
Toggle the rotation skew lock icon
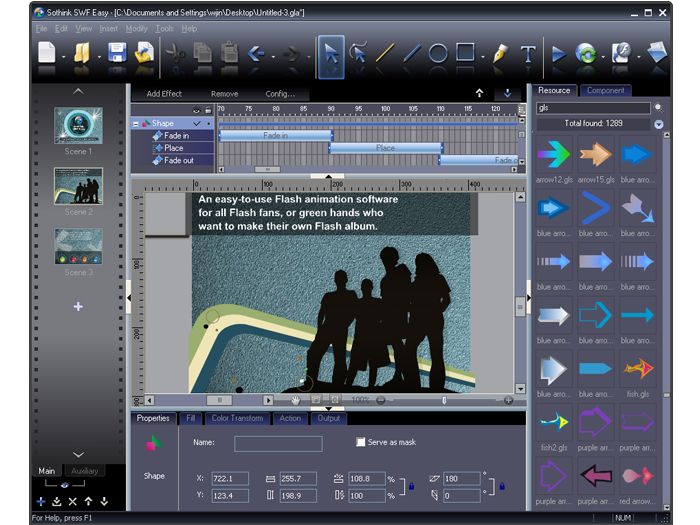click(502, 486)
